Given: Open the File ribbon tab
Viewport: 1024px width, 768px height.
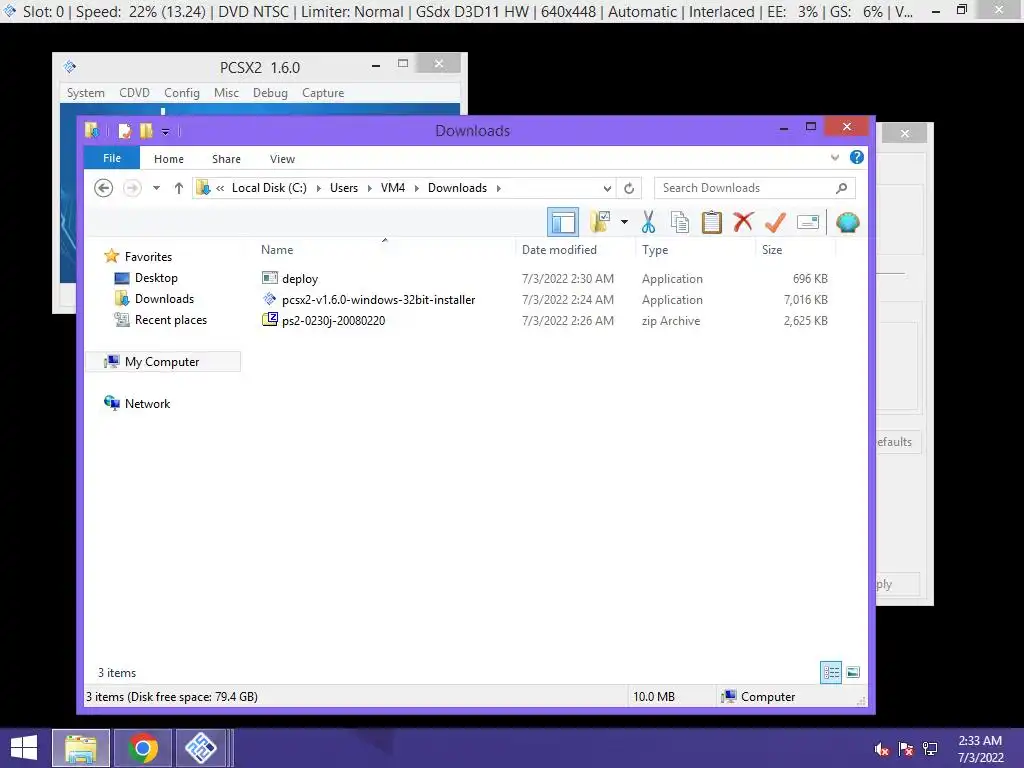Looking at the screenshot, I should pyautogui.click(x=112, y=158).
